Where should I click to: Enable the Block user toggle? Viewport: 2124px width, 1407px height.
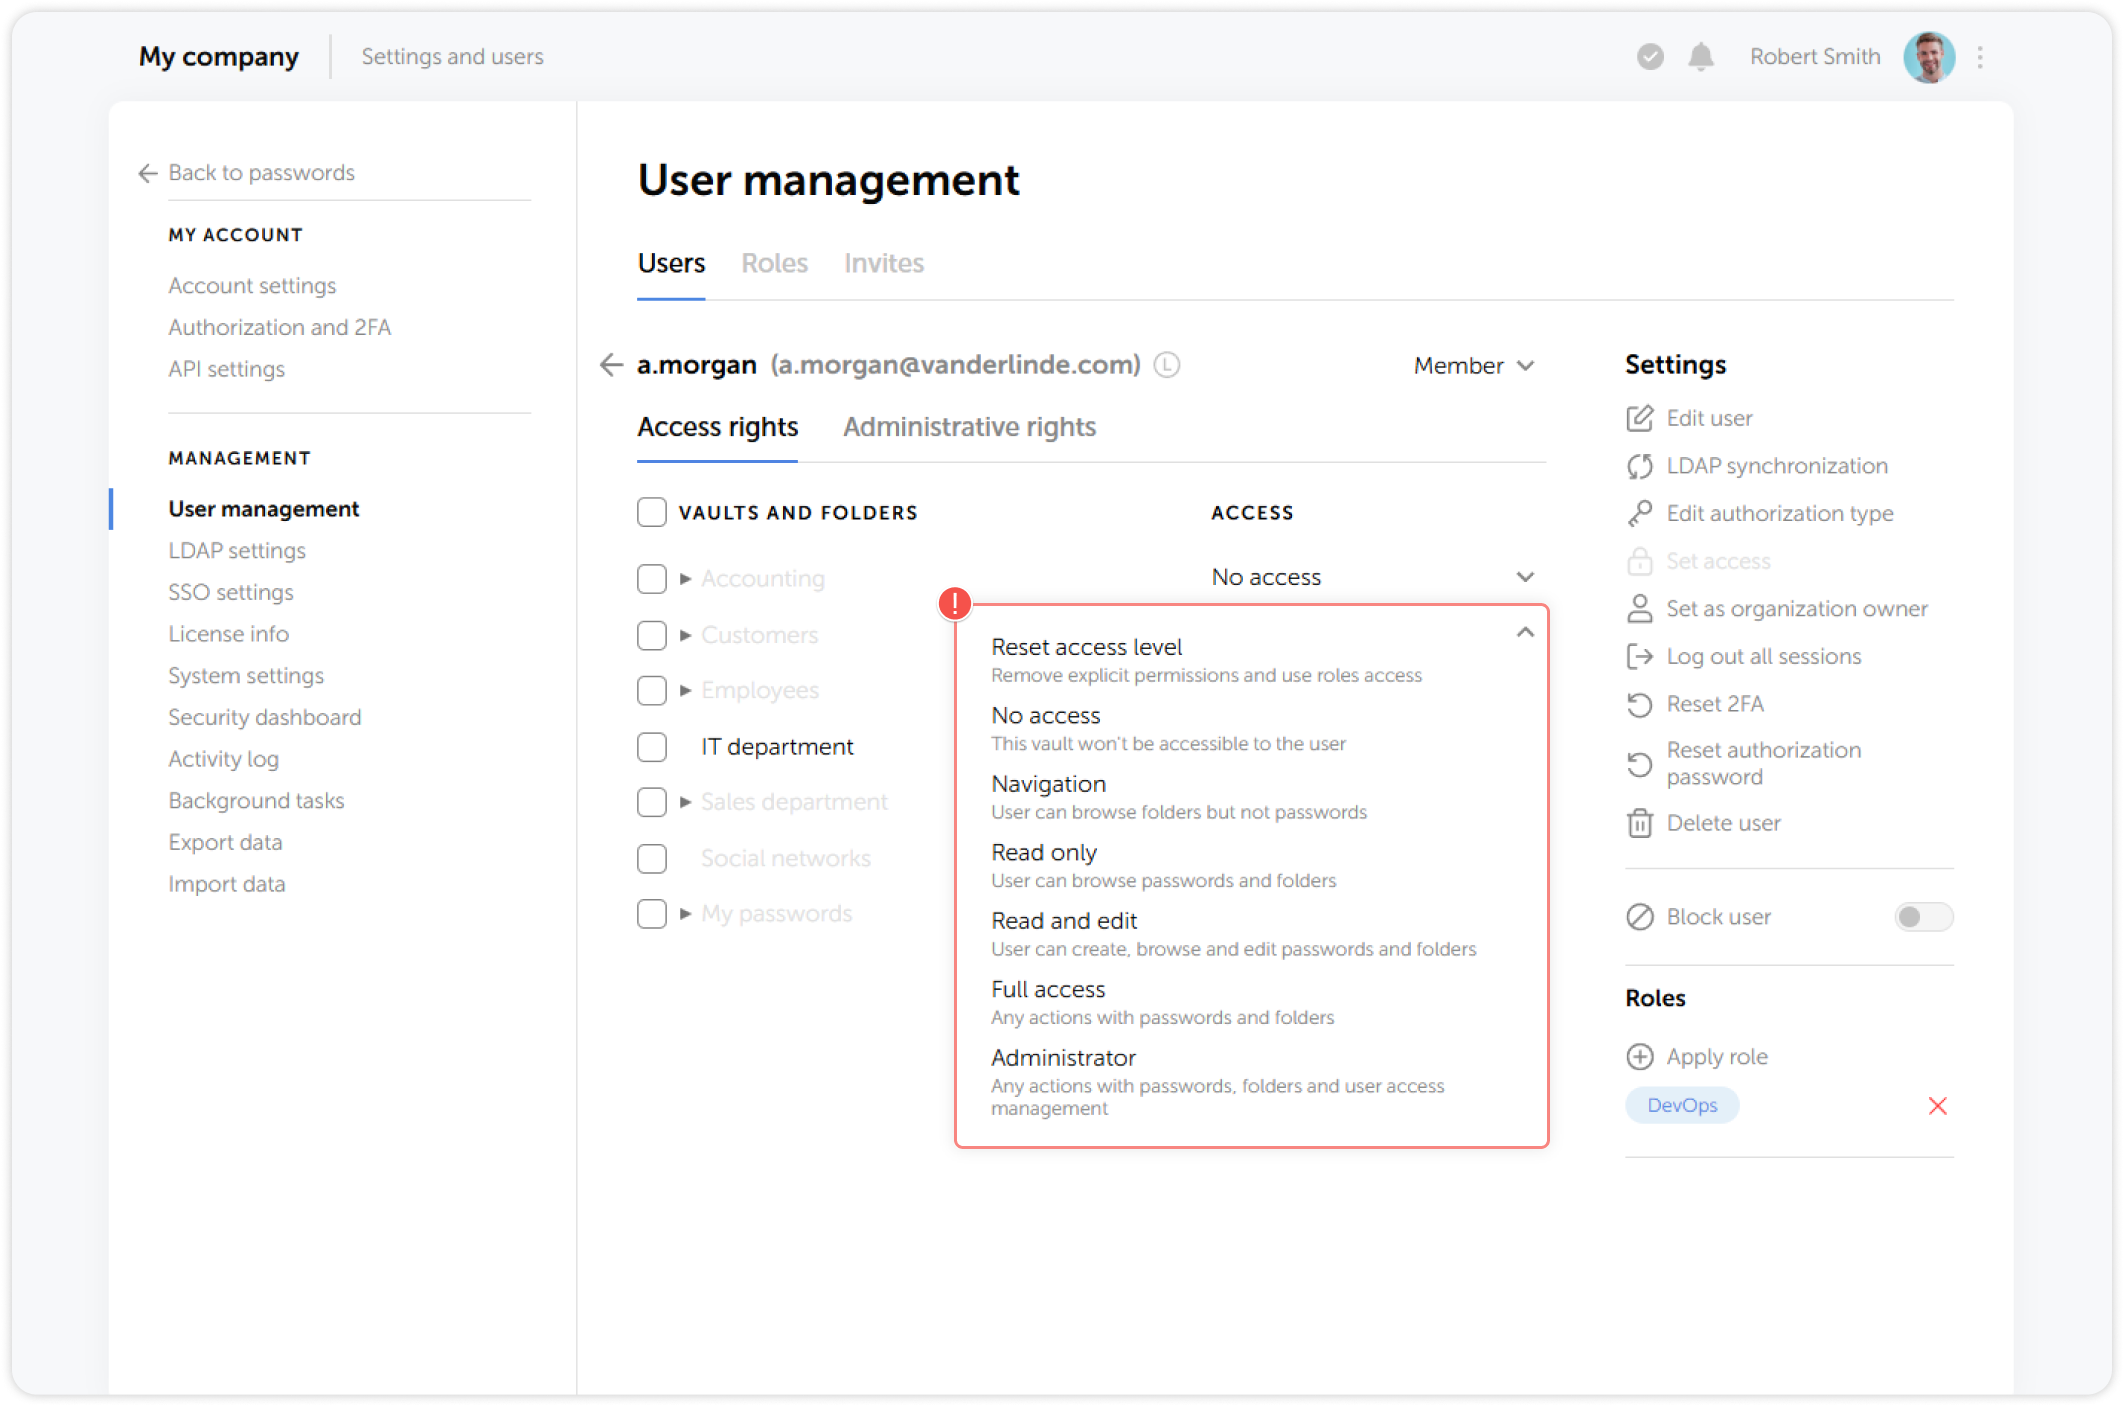tap(1922, 917)
